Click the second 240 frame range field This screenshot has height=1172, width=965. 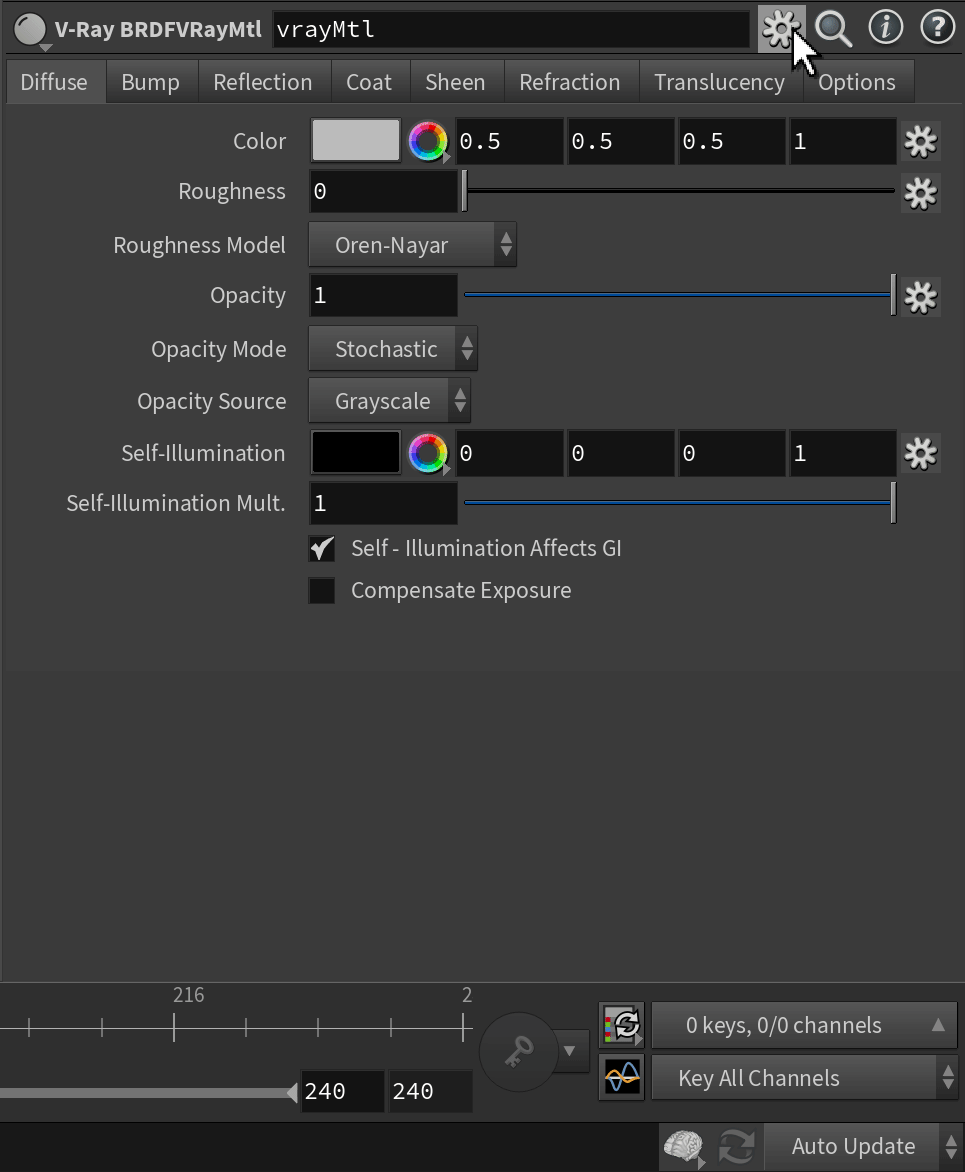coord(431,1091)
